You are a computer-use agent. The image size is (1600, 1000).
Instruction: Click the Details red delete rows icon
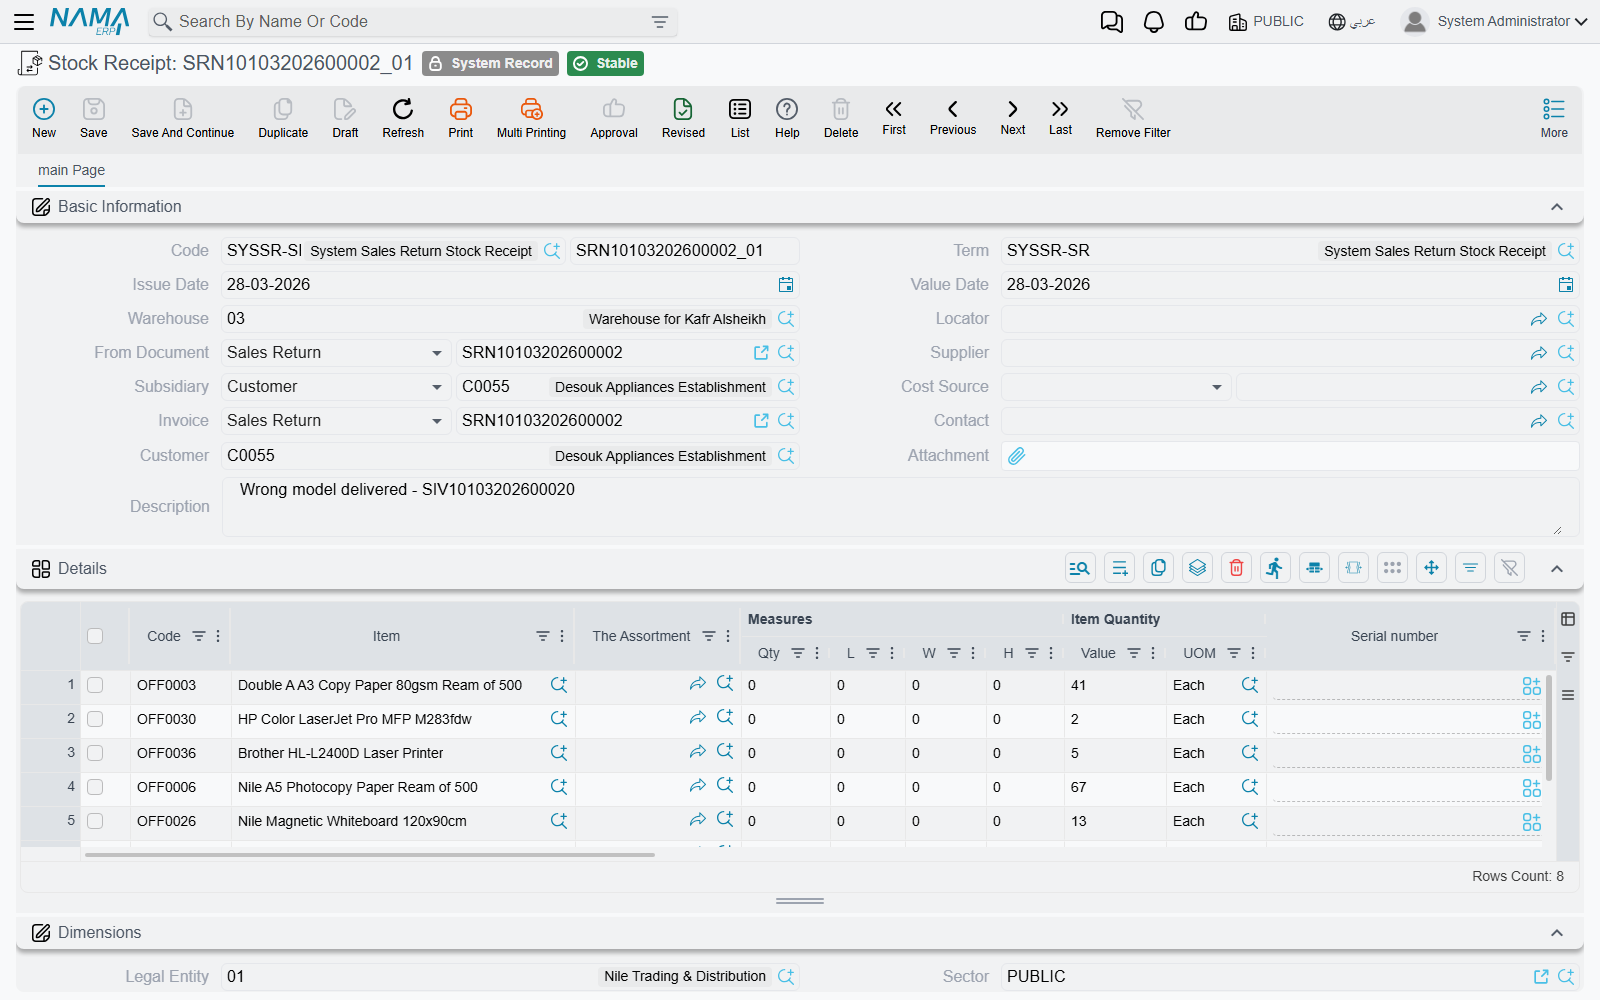[1236, 568]
